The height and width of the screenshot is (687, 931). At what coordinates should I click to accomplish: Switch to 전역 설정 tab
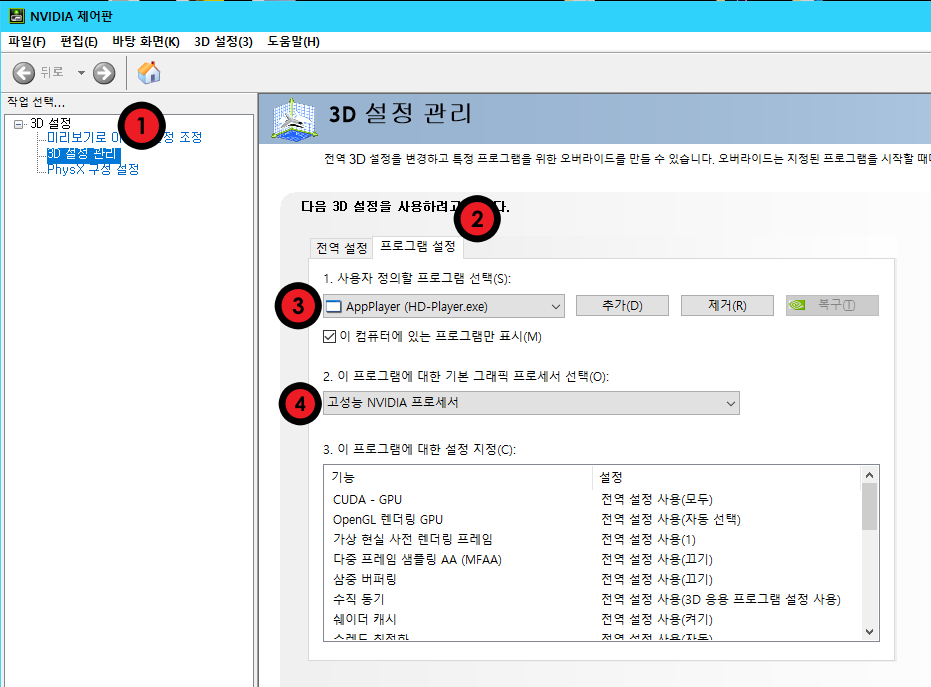click(x=341, y=248)
